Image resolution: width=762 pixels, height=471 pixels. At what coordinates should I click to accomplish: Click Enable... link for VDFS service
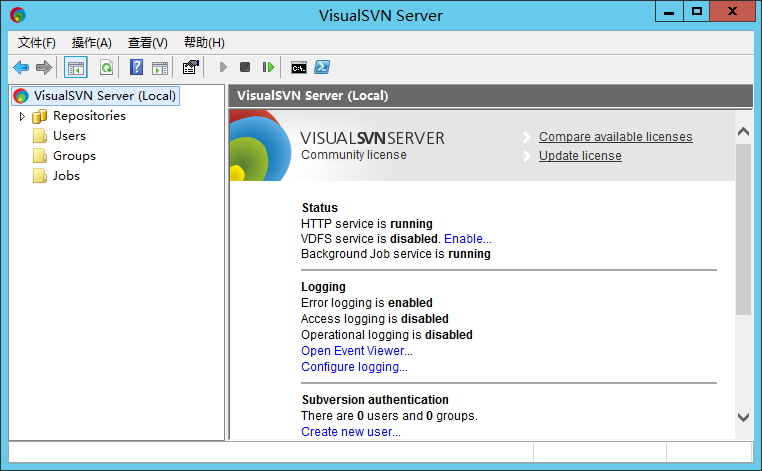click(468, 239)
